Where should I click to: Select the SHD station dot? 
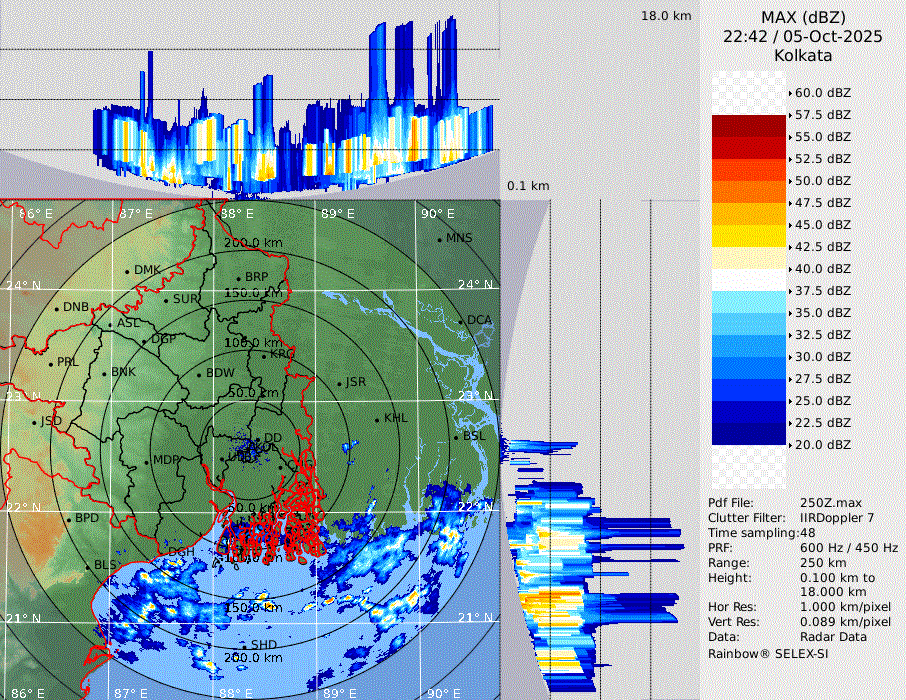pyautogui.click(x=243, y=646)
